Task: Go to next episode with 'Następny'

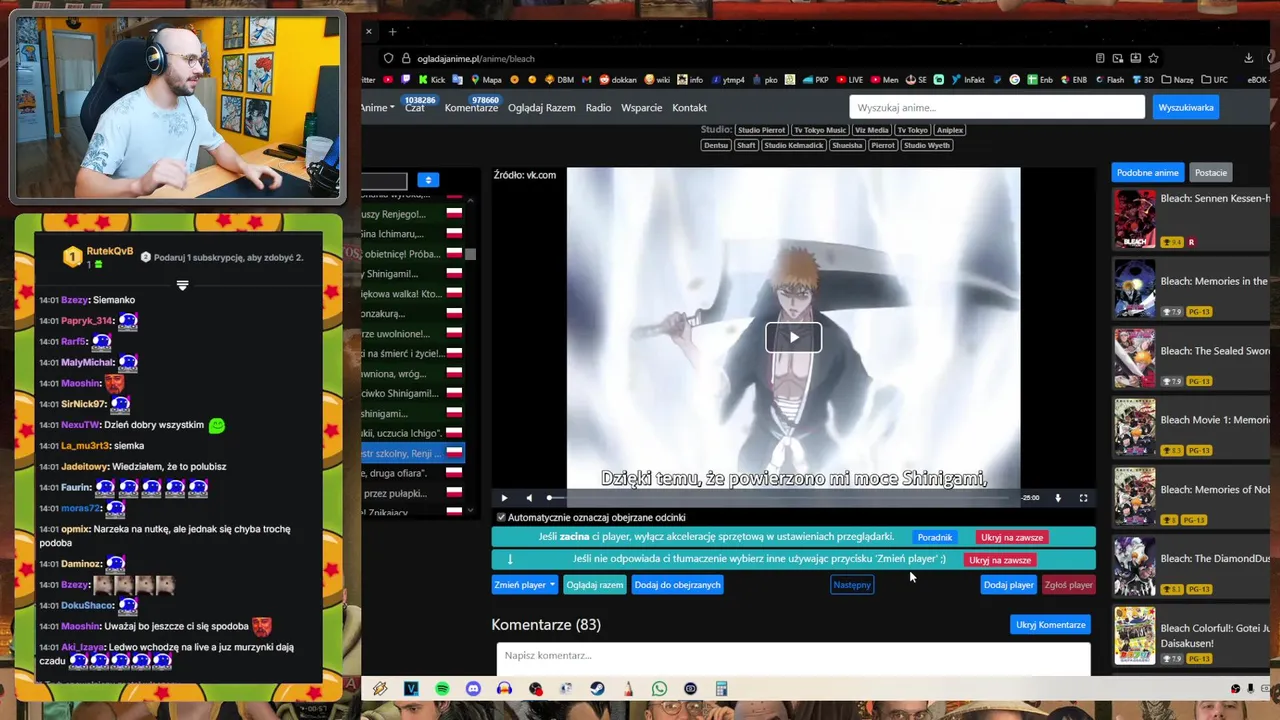Action: pos(852,585)
